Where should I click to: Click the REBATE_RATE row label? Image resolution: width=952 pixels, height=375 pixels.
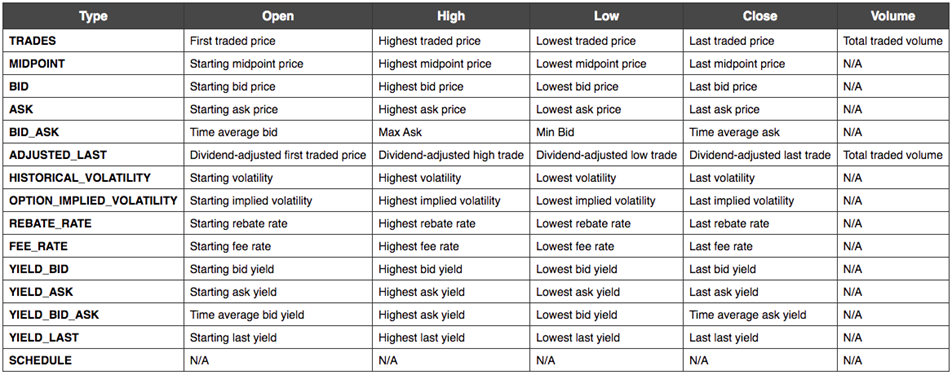click(x=94, y=223)
